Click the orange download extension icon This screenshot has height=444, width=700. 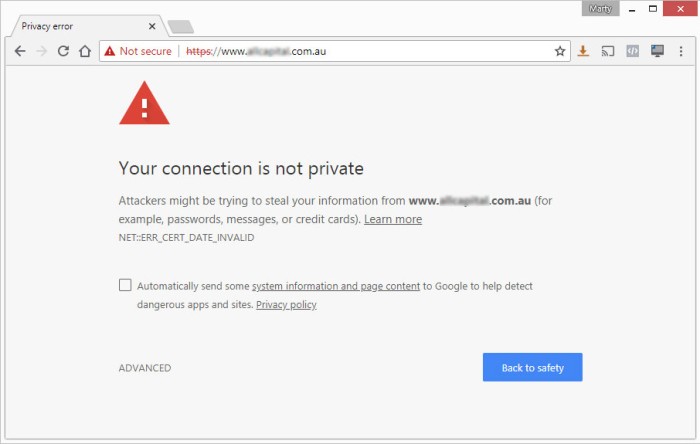click(584, 51)
